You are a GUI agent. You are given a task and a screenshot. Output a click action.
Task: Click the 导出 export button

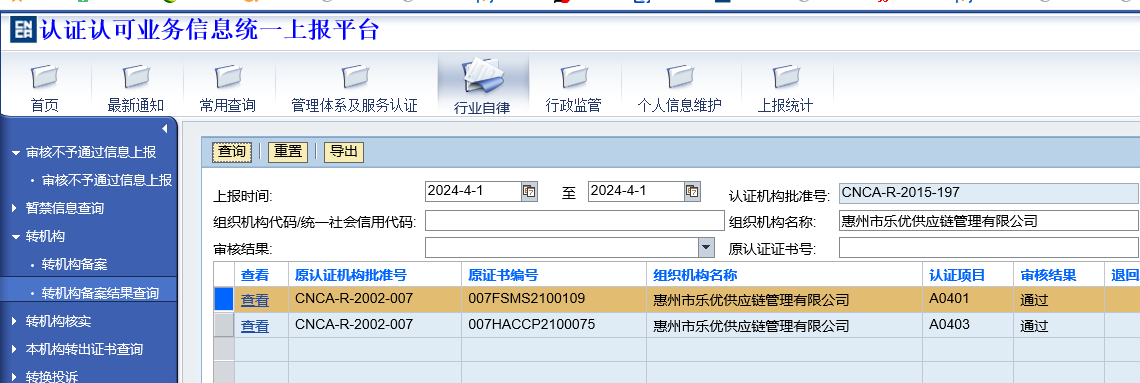click(x=344, y=152)
